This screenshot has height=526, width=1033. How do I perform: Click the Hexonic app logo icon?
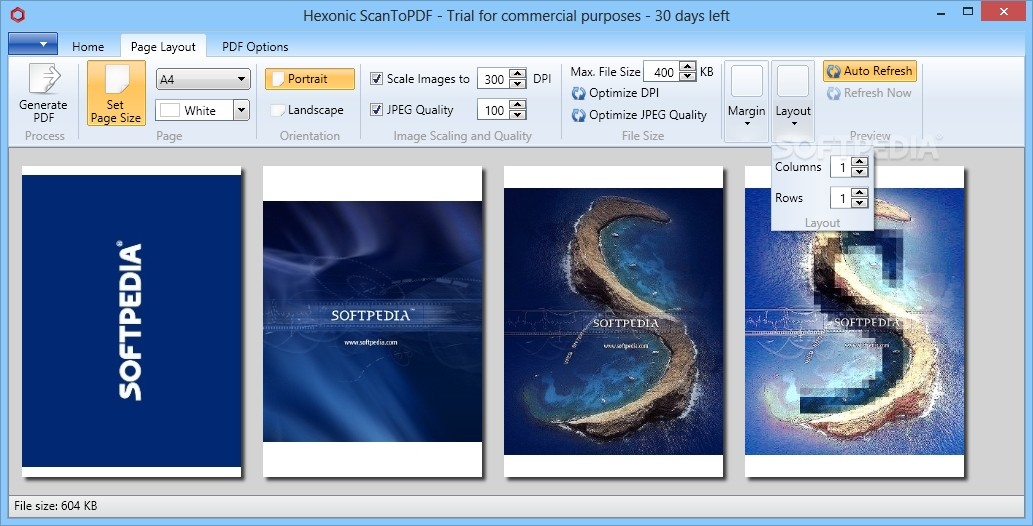click(x=18, y=15)
